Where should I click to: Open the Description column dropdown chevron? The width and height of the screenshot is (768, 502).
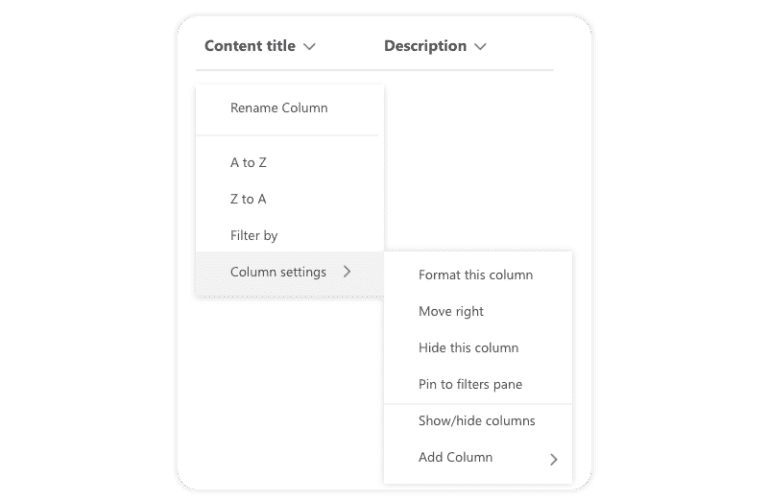click(x=480, y=47)
